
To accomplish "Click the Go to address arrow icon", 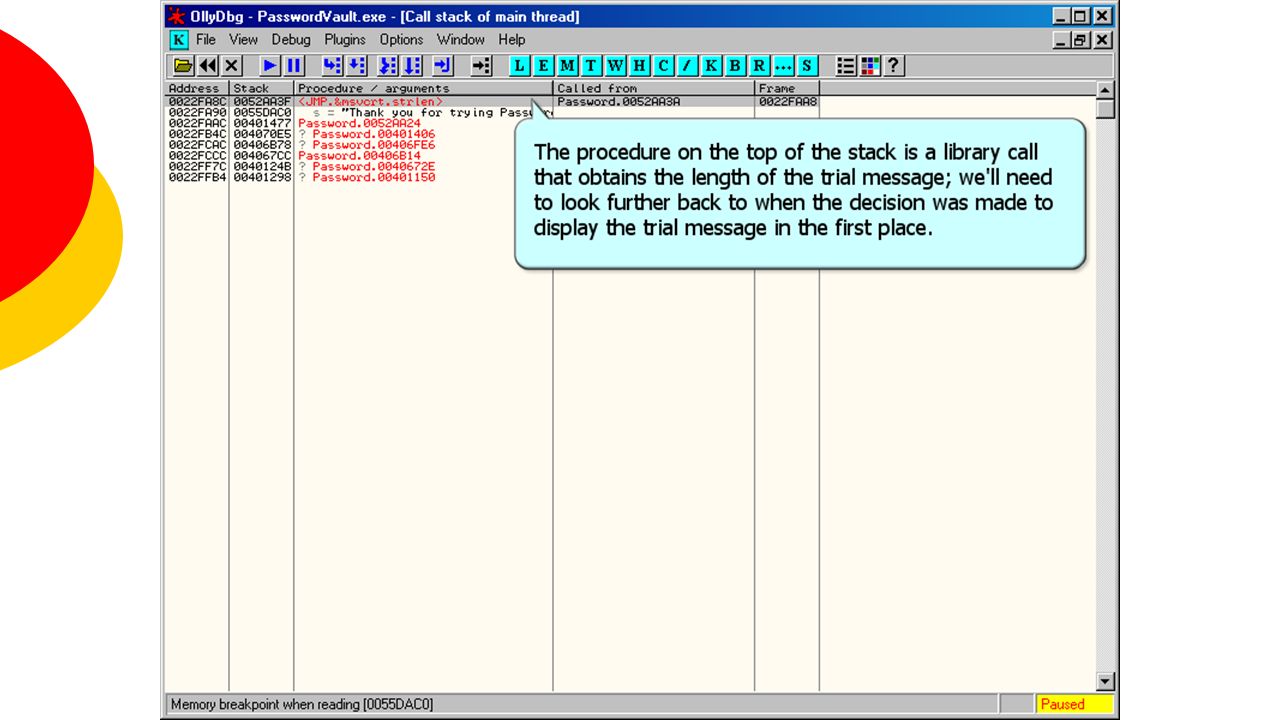I will click(482, 66).
